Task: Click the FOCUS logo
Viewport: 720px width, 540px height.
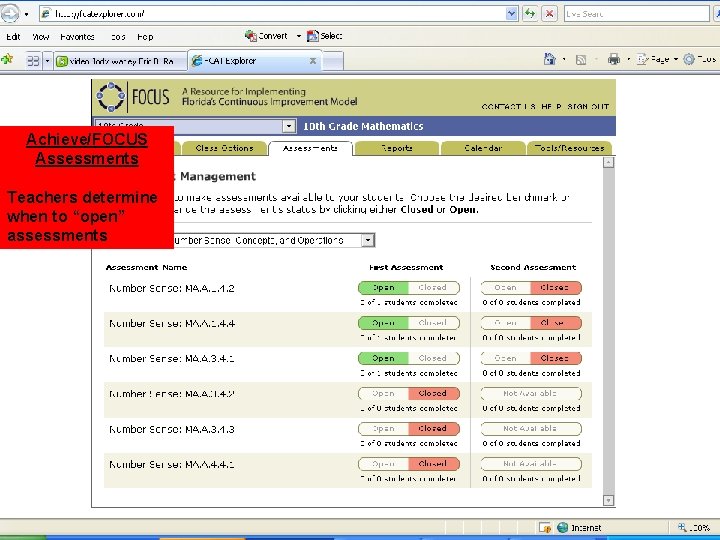Action: (133, 97)
